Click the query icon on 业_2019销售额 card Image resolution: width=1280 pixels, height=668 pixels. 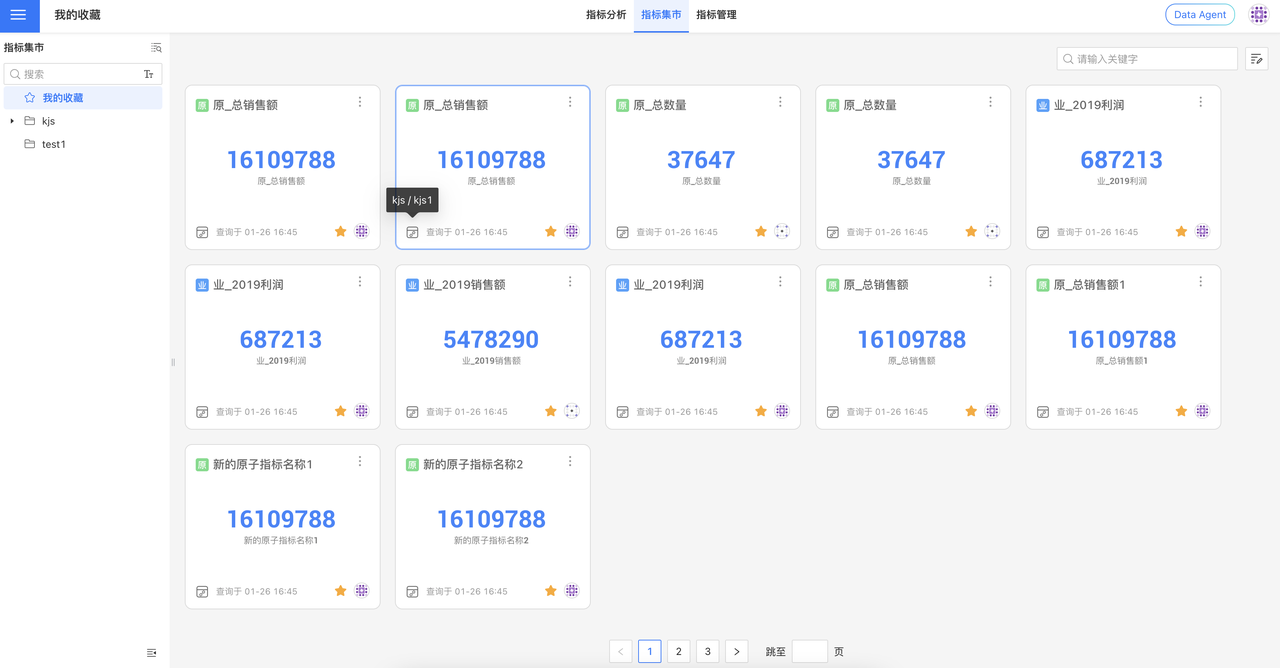pyautogui.click(x=413, y=412)
